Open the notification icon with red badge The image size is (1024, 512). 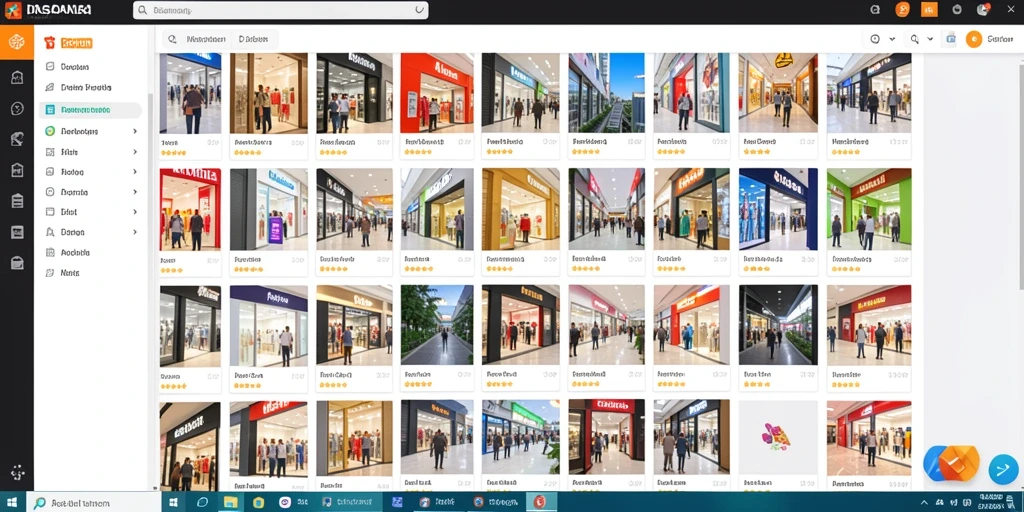click(x=984, y=9)
